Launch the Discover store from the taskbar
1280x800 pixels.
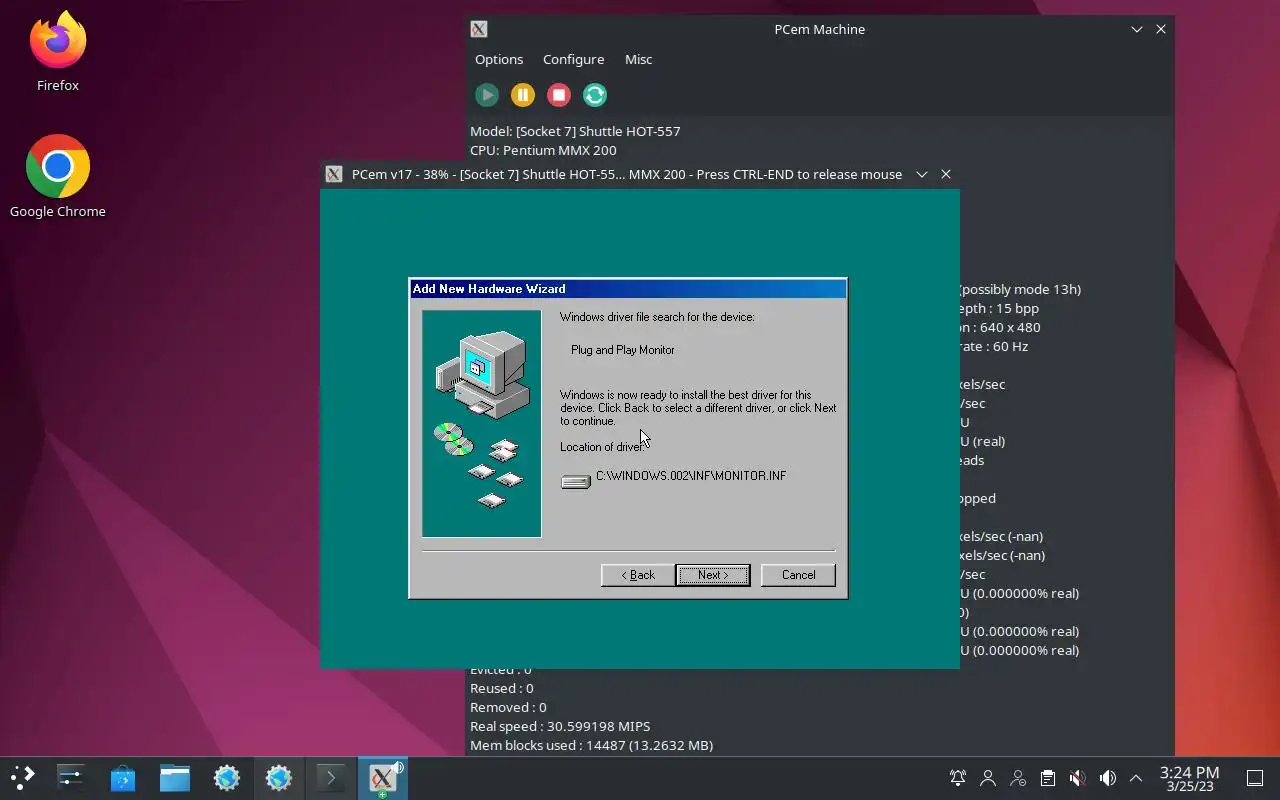(123, 777)
